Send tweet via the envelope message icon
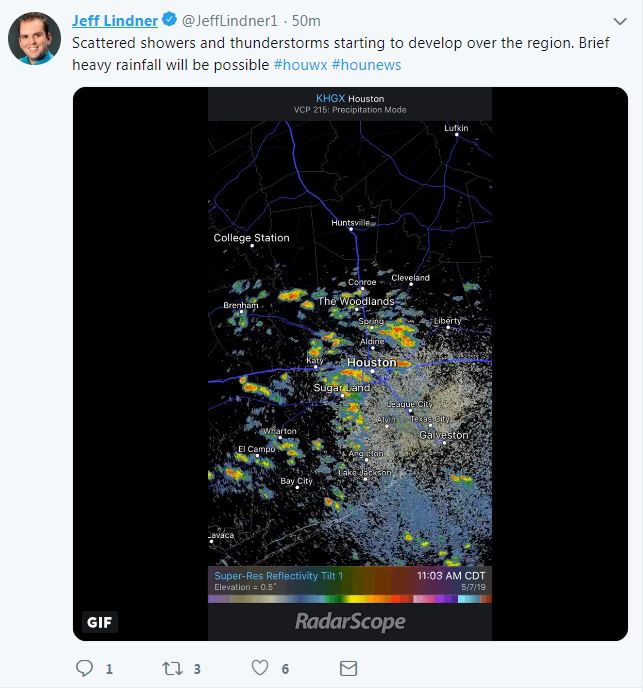 pos(348,668)
